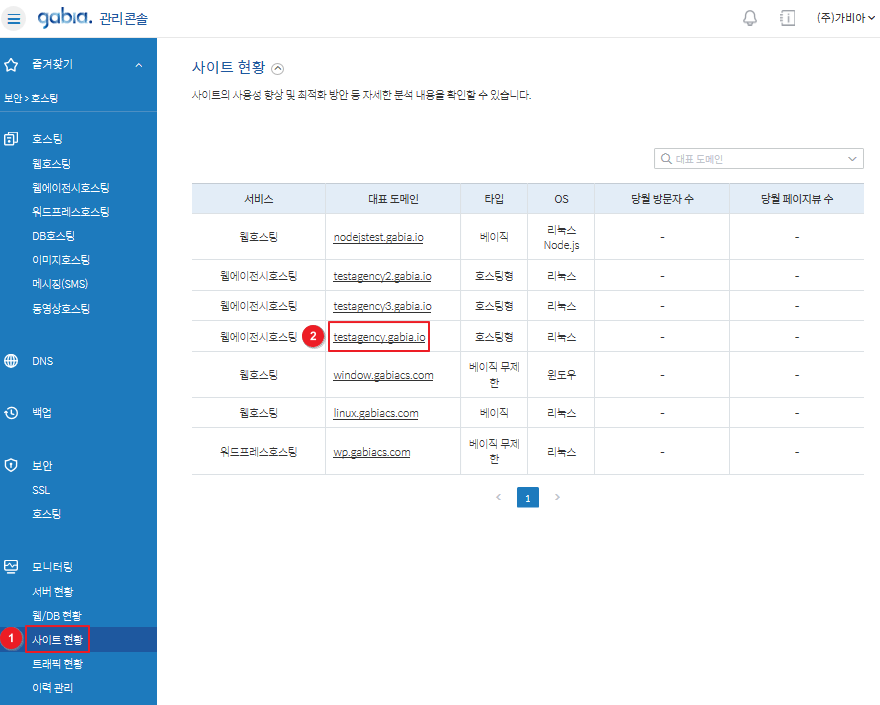
Task: Click the 타입 column header
Action: click(494, 199)
